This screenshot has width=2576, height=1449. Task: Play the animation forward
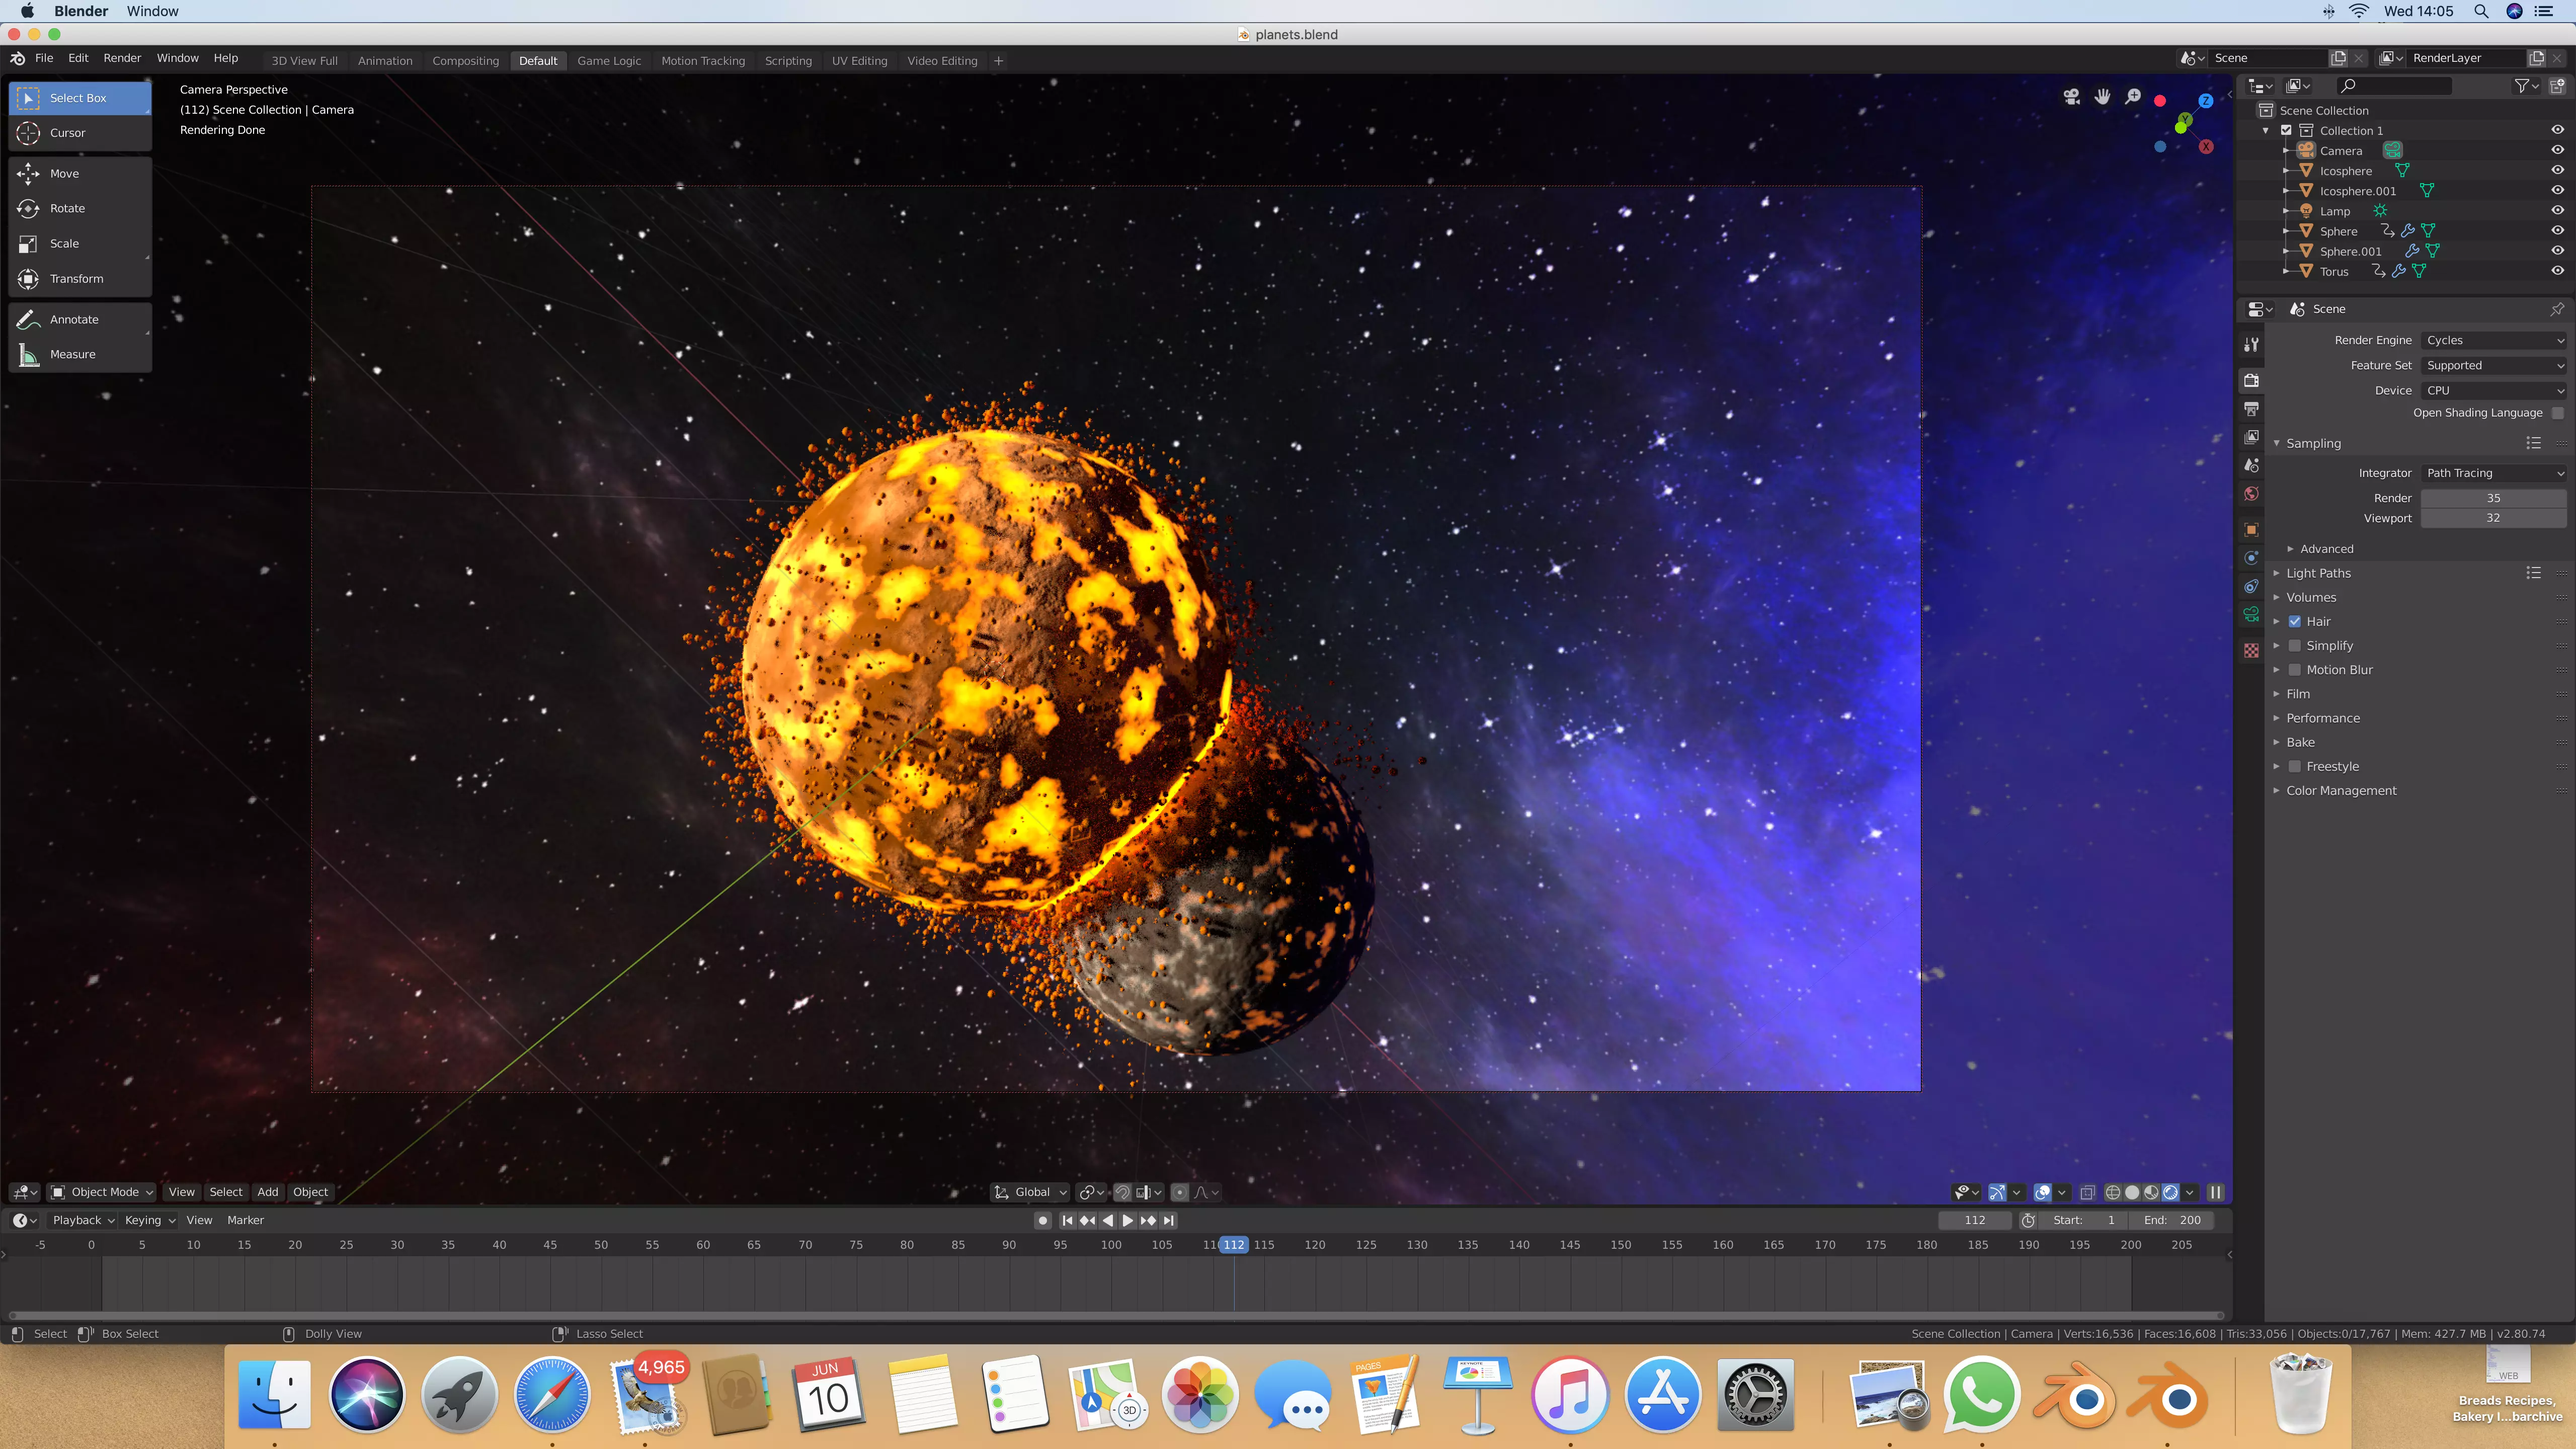[1127, 1221]
